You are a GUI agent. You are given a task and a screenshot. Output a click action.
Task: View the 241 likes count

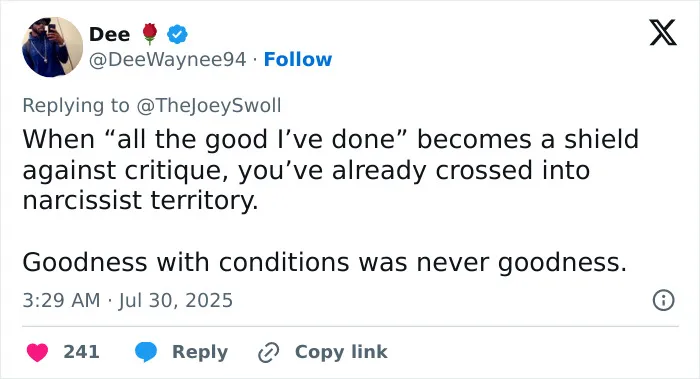click(81, 352)
